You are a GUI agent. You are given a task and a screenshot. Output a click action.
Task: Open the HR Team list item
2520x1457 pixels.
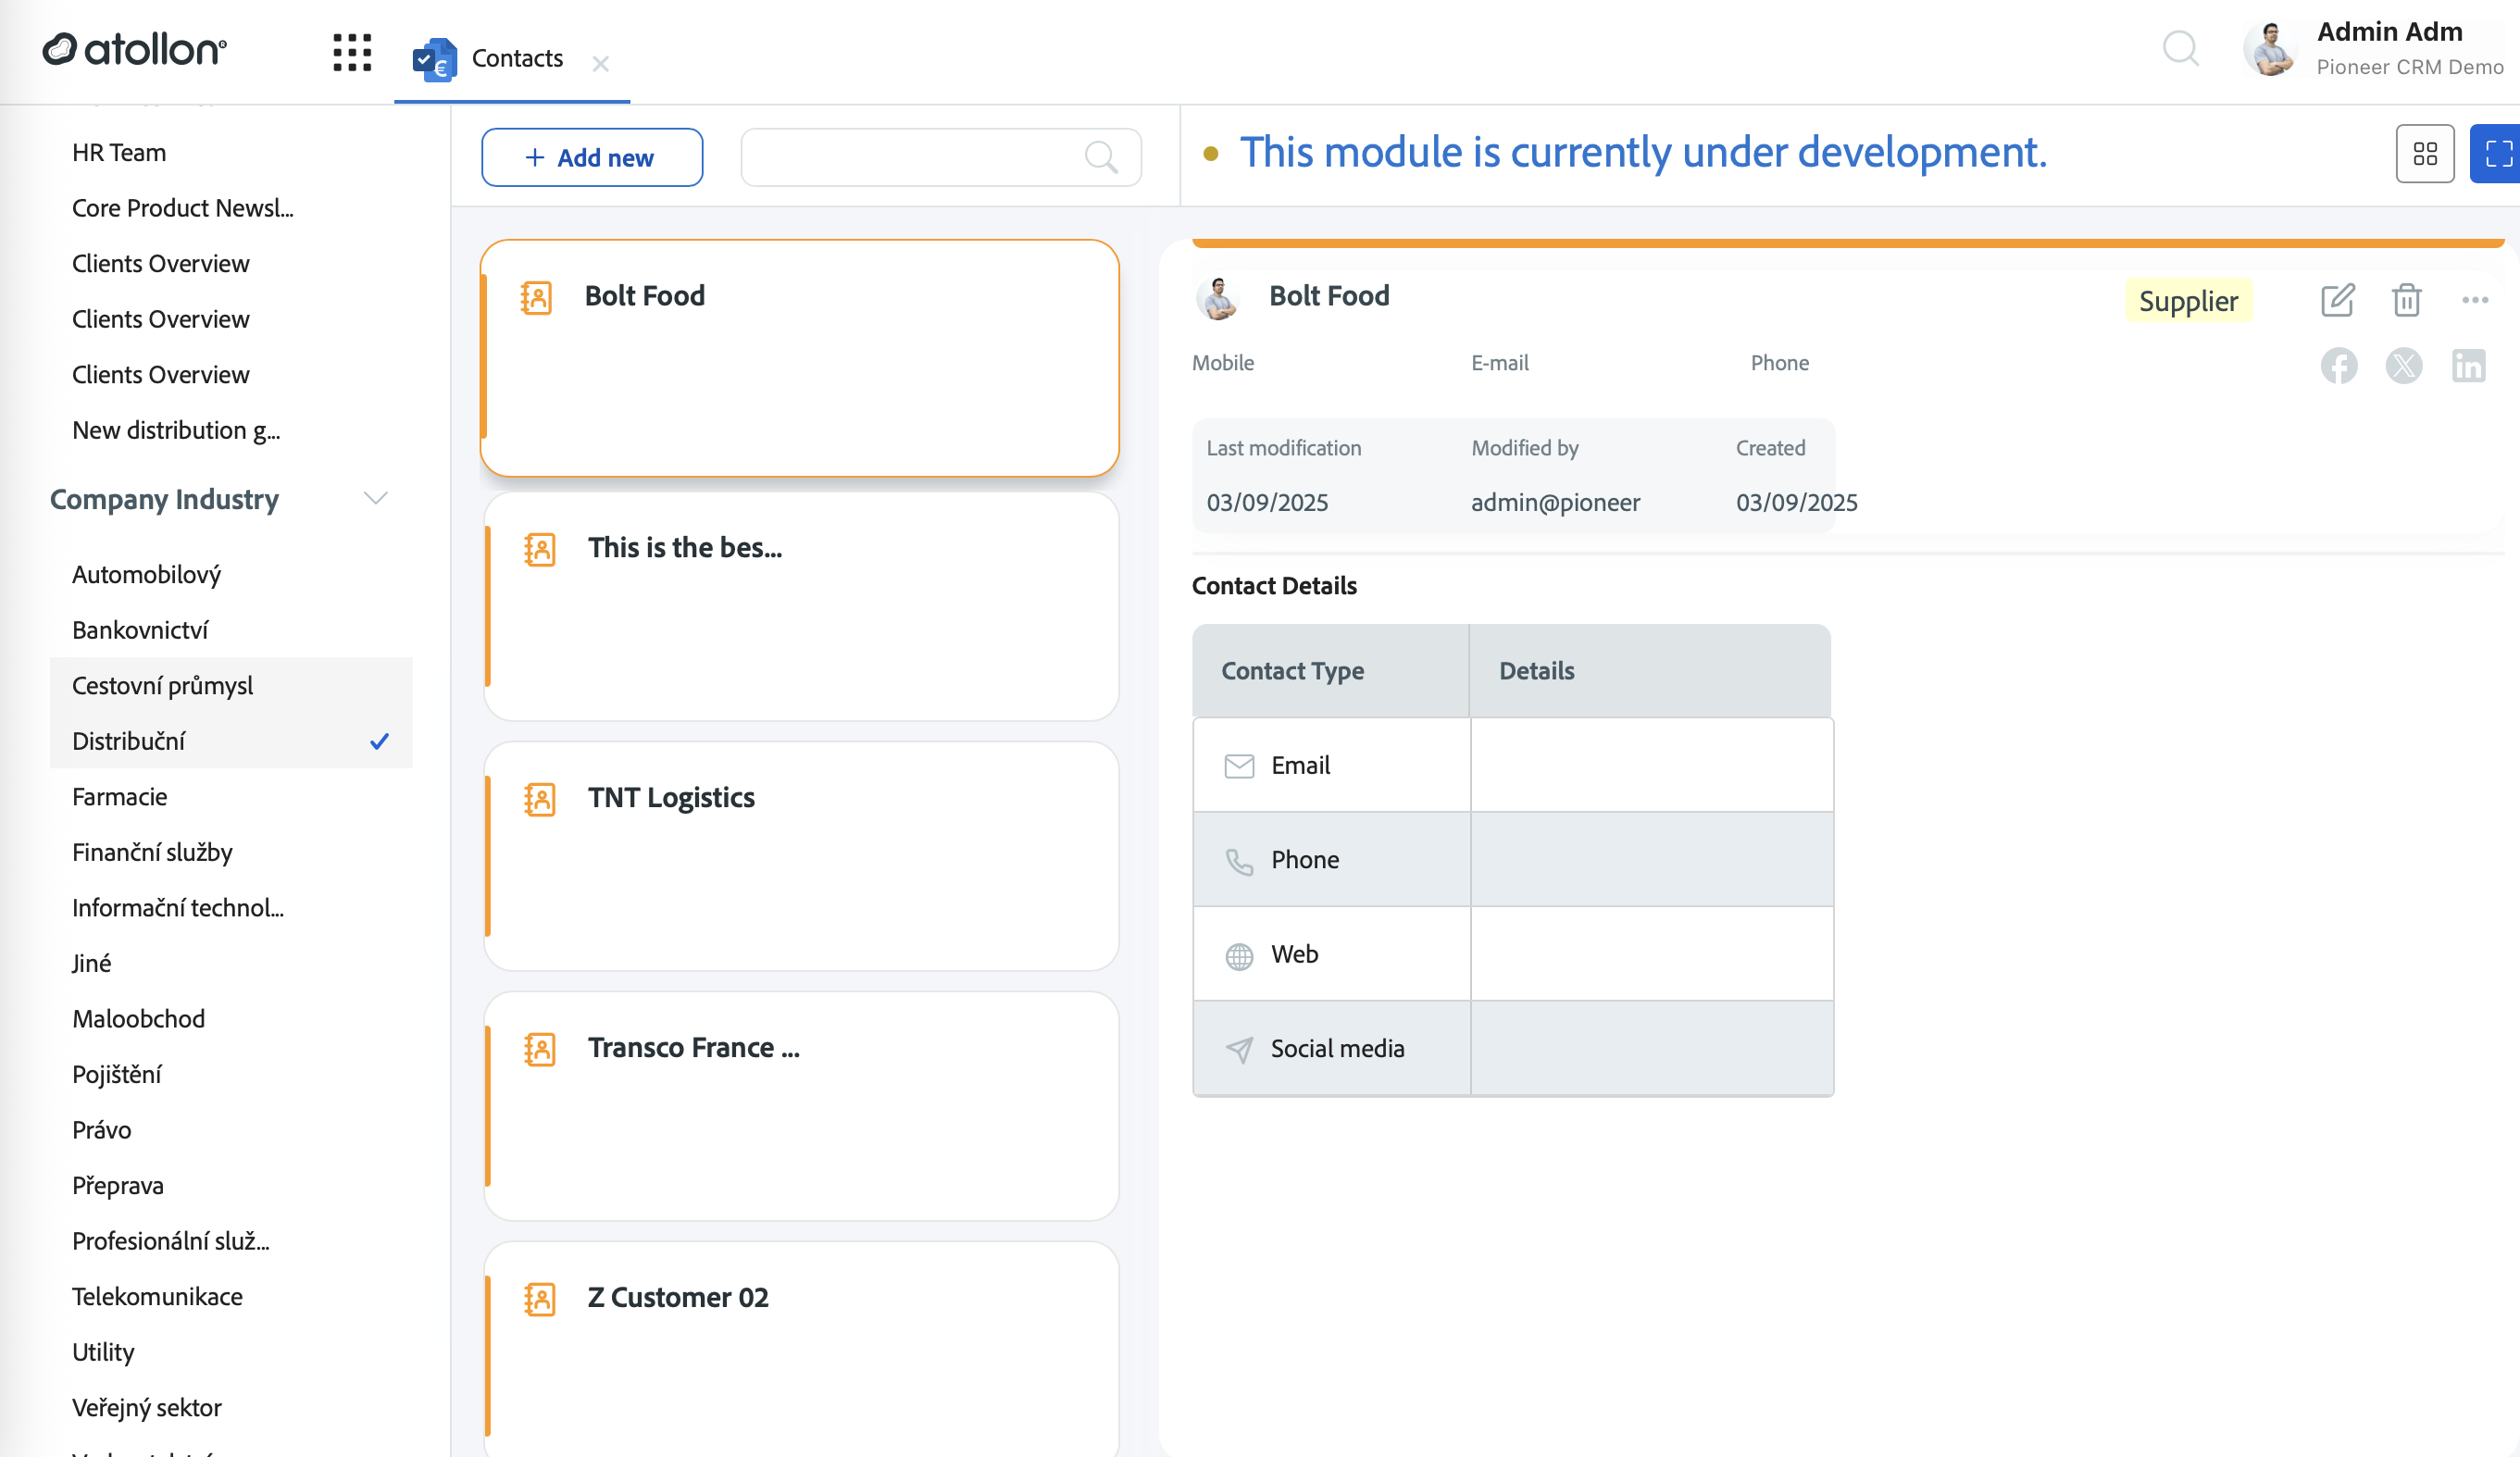coord(119,152)
